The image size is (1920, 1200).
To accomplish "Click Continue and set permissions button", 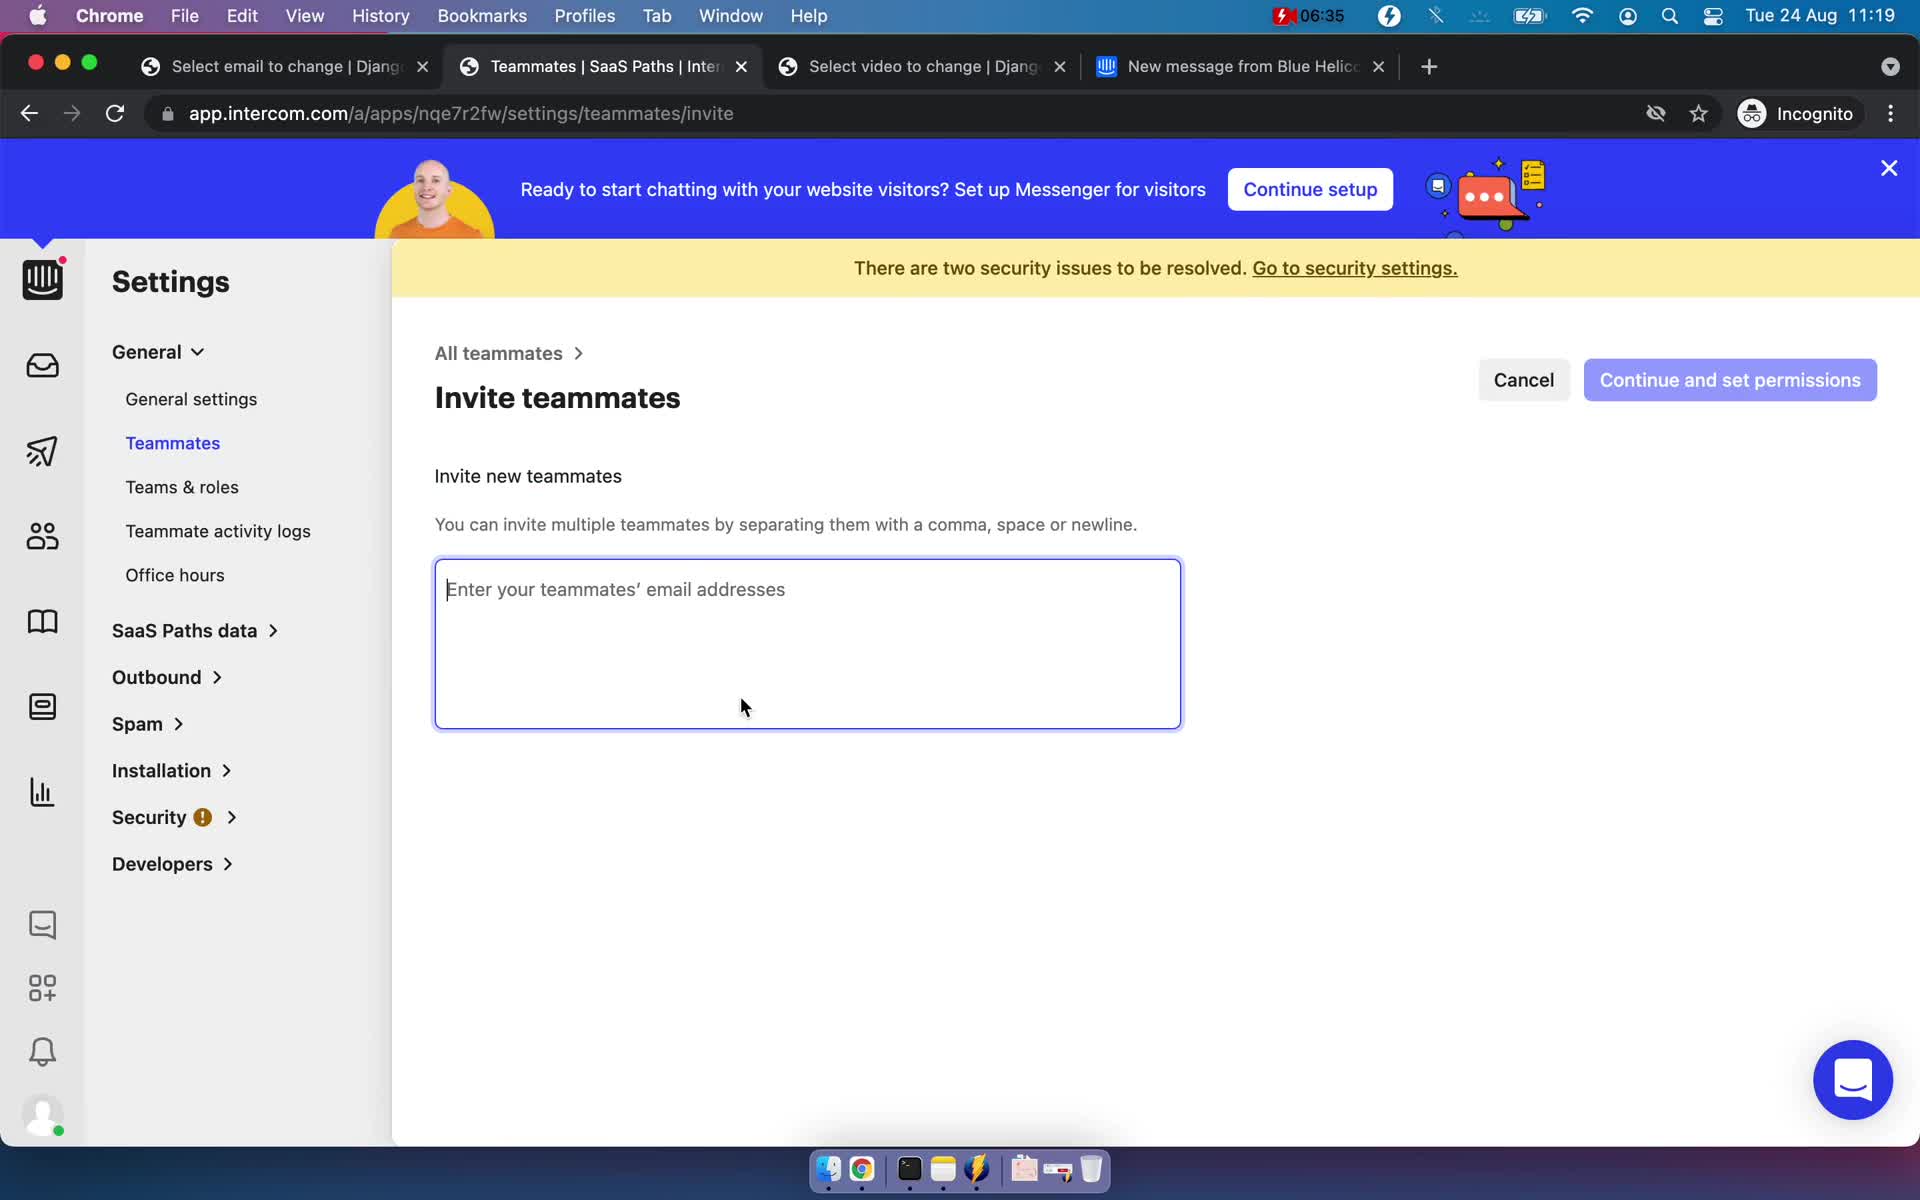I will click(x=1729, y=379).
